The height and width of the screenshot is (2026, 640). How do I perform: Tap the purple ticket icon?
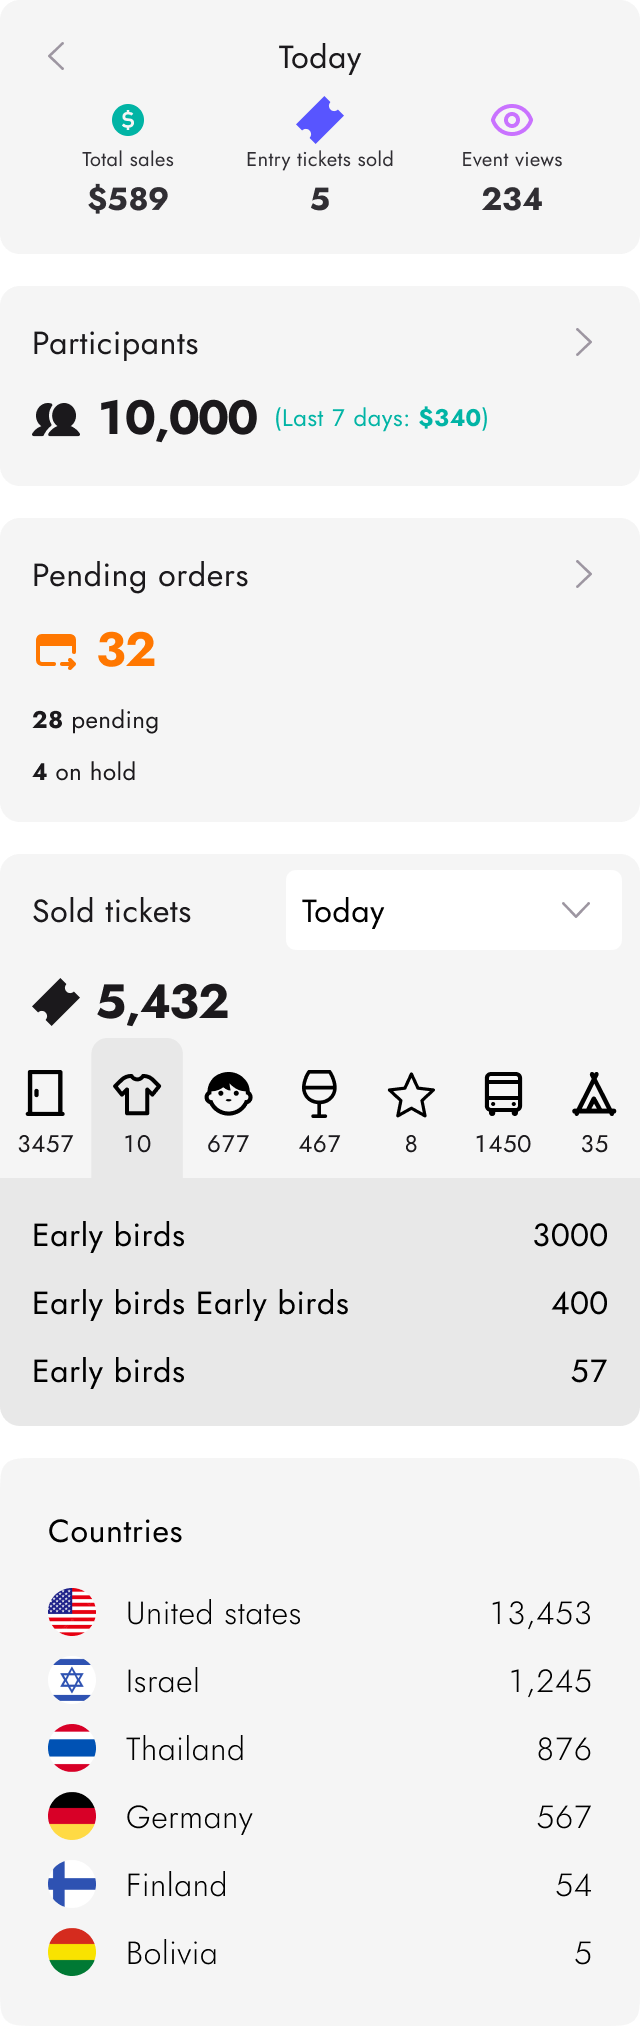320,121
